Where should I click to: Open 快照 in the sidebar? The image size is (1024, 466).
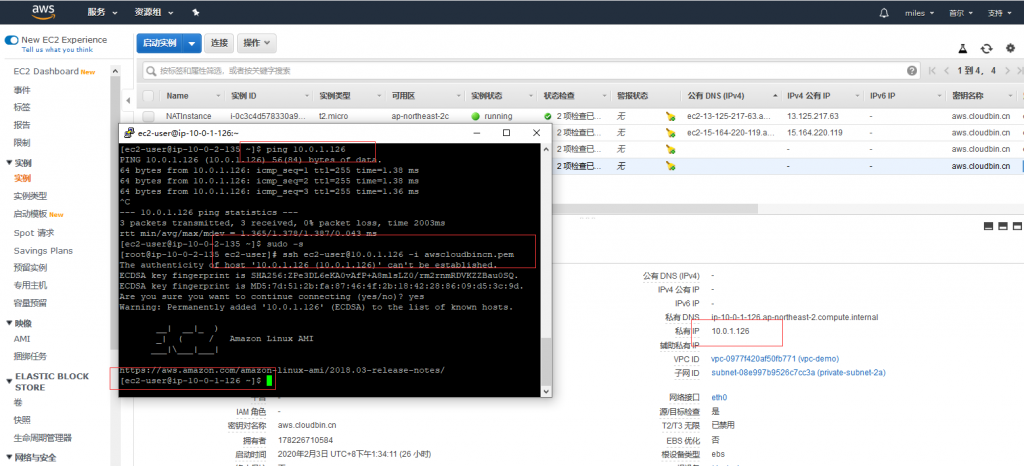[x=22, y=420]
